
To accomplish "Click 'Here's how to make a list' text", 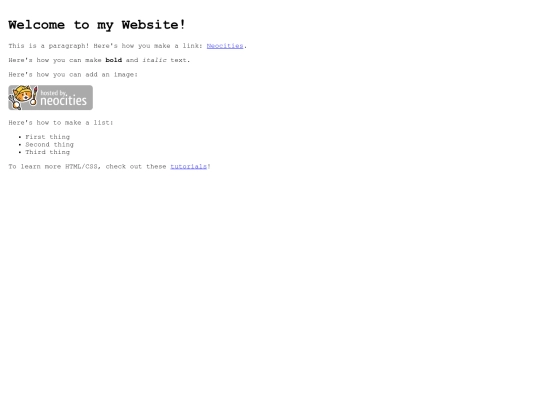I will (61, 123).
